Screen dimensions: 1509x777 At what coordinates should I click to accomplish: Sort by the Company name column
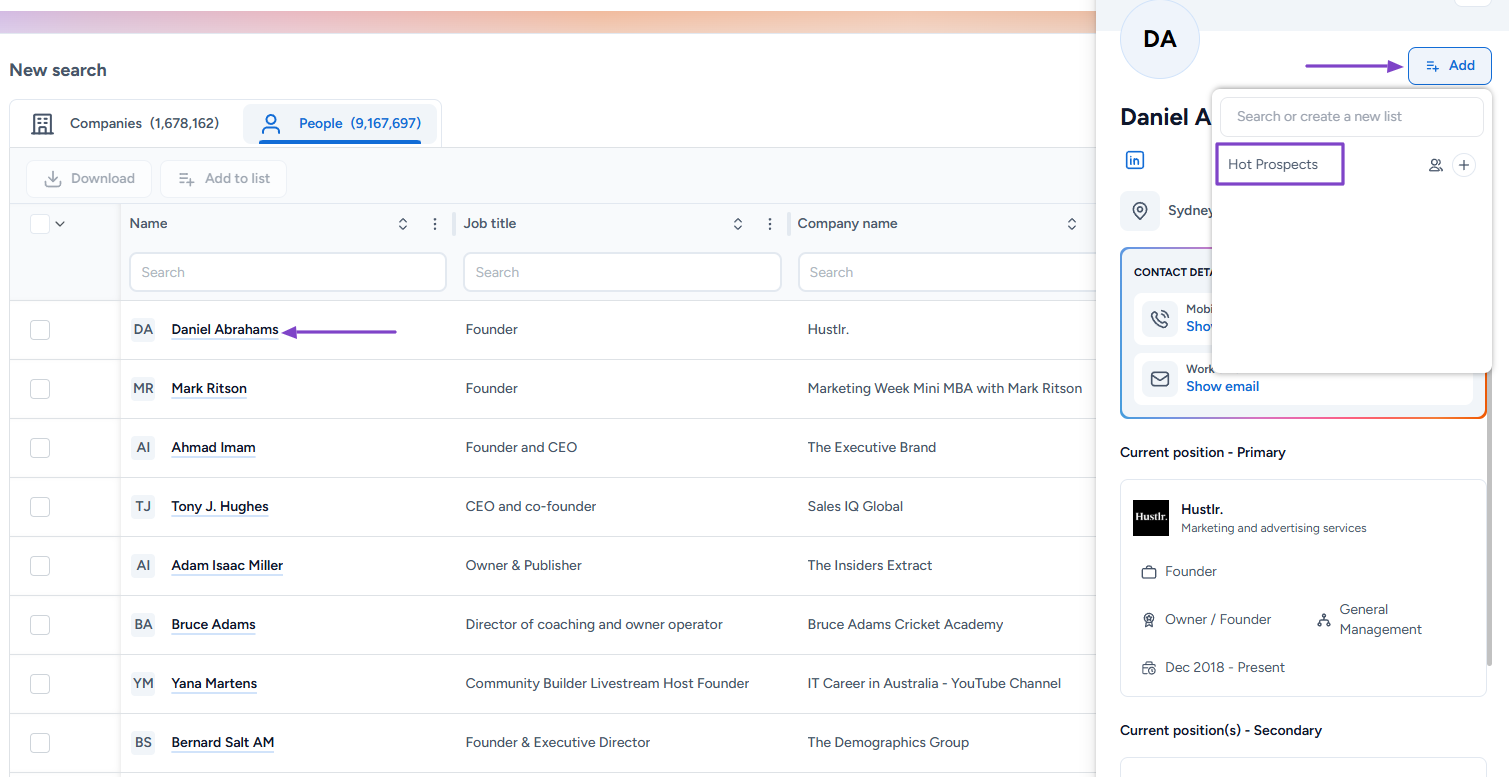click(1072, 224)
